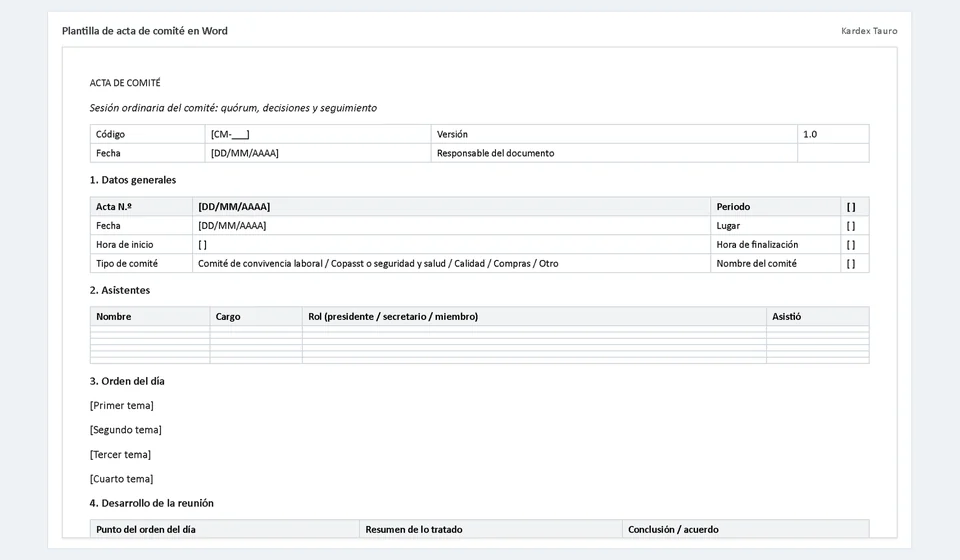Click the '[Tercer tema]' line
The width and height of the screenshot is (960, 560).
(x=121, y=454)
